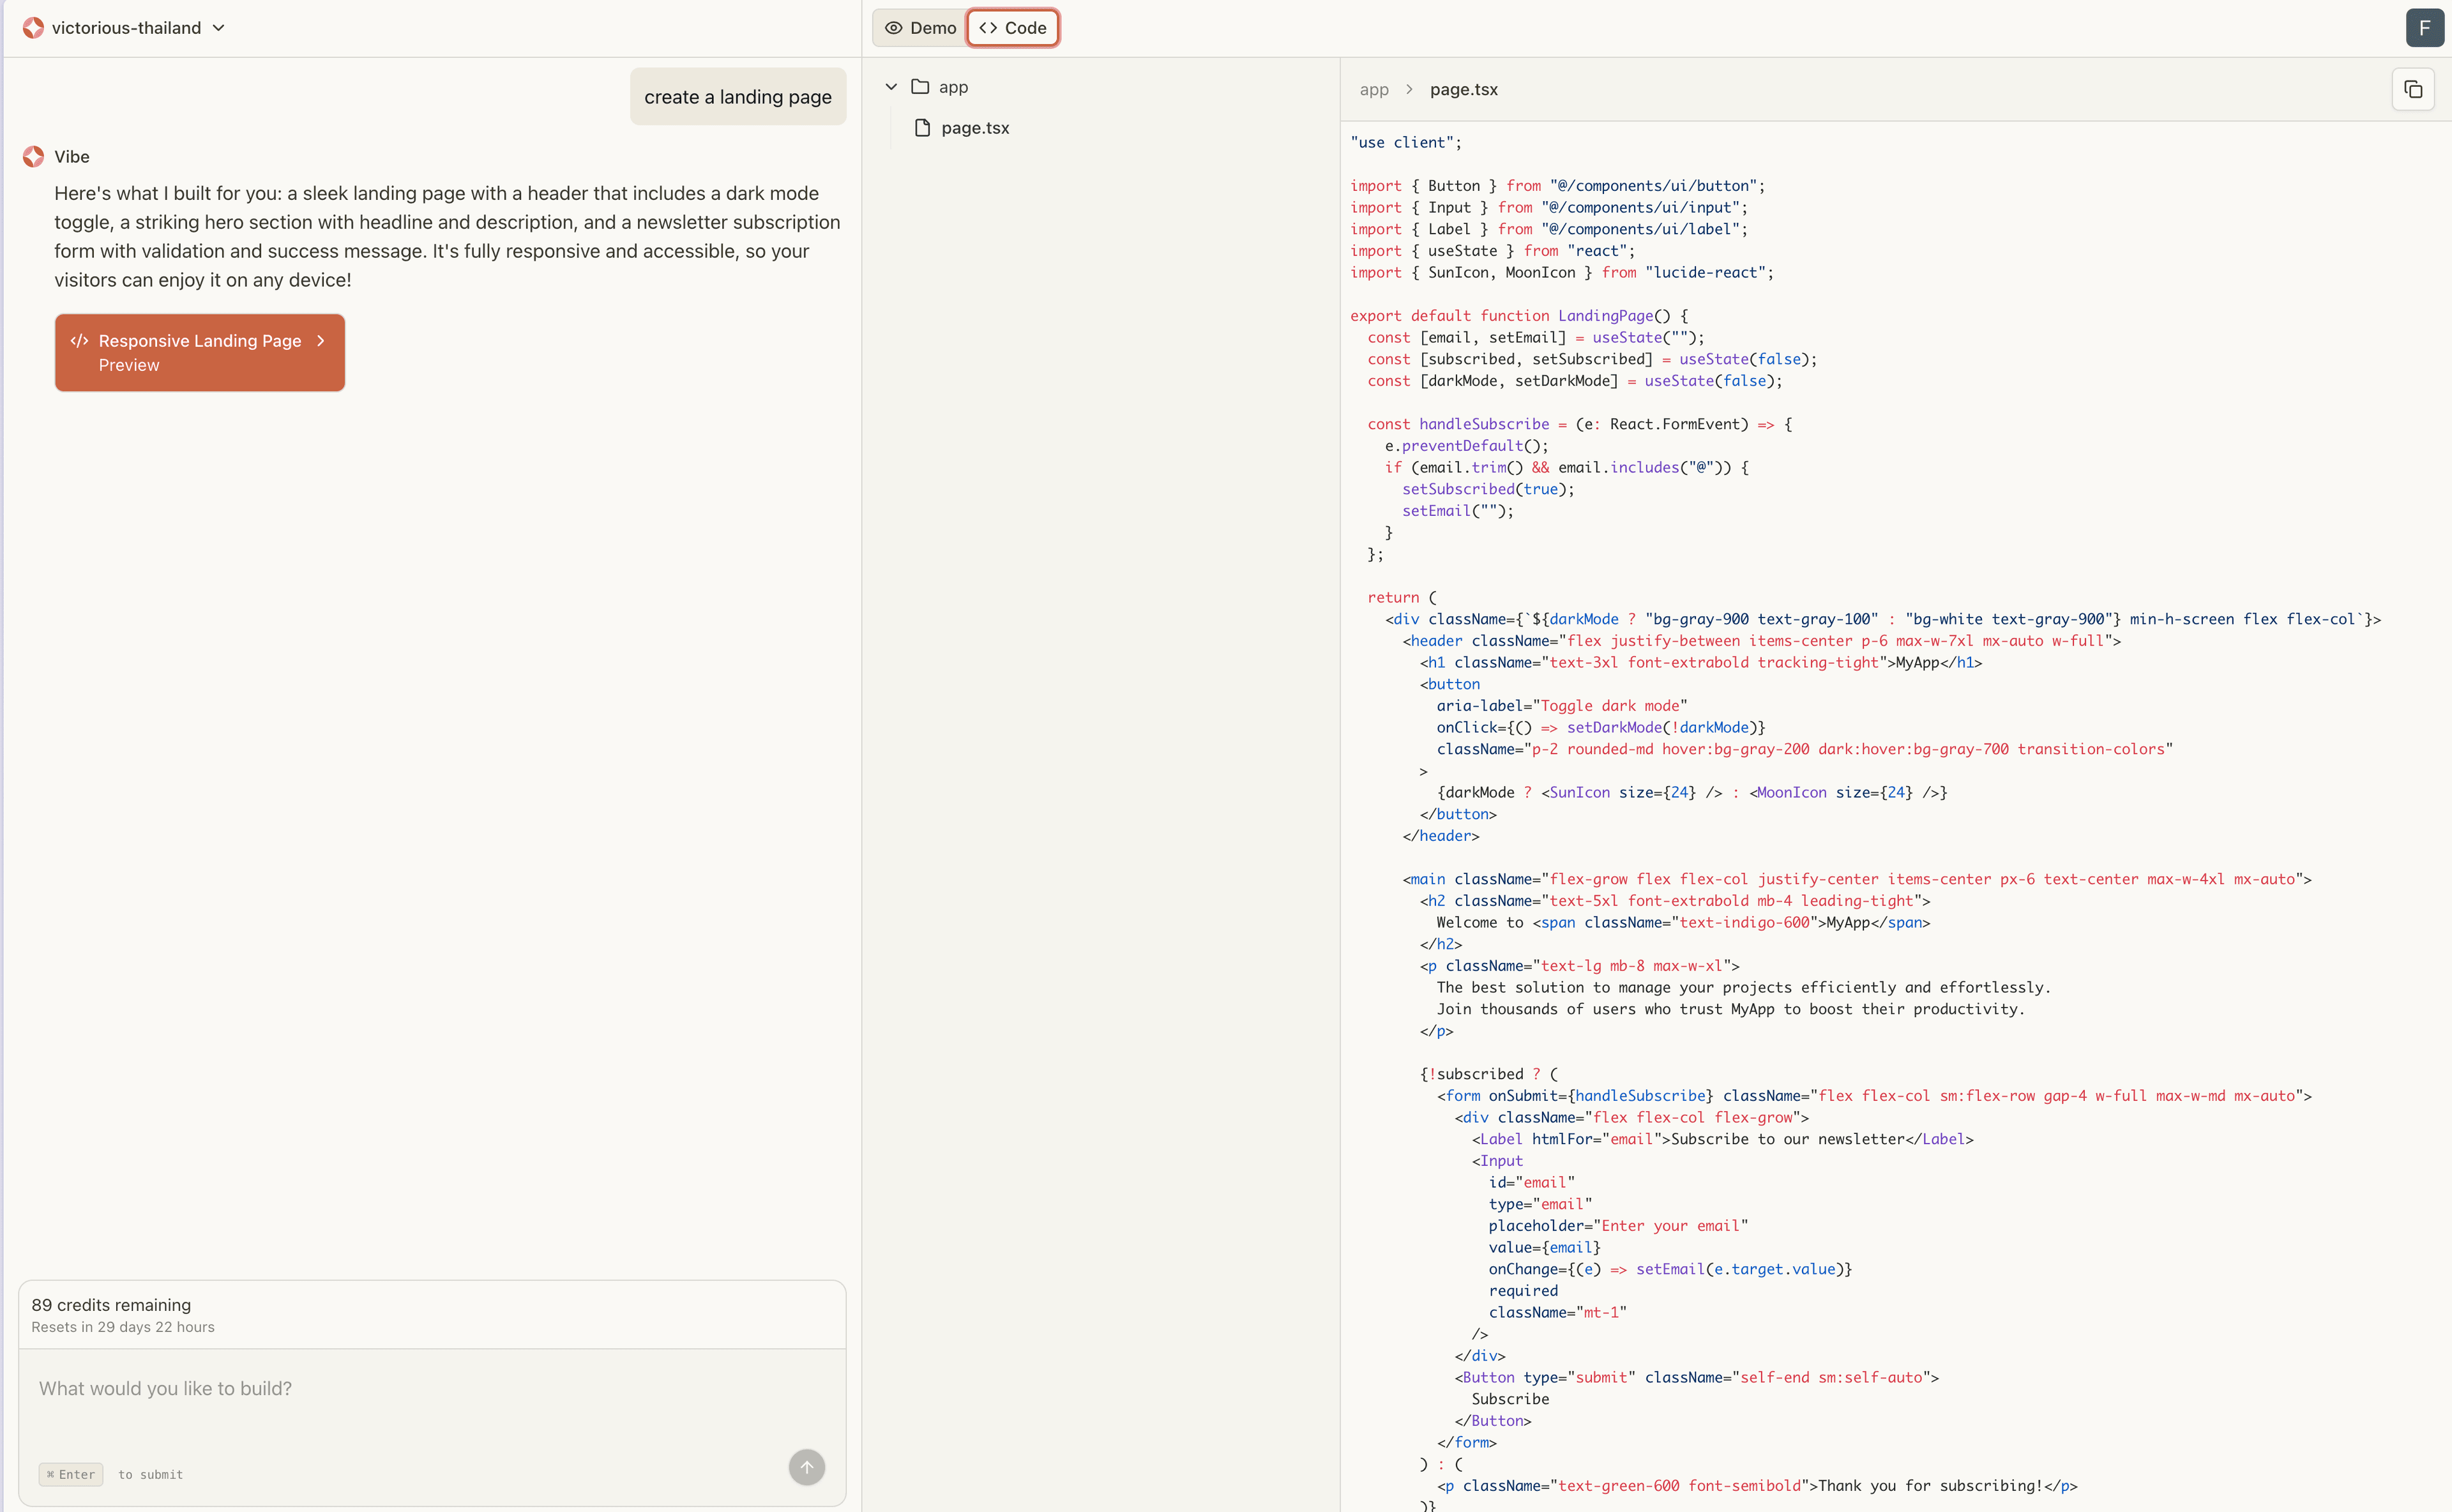Switch to the Demo view
Screen dimensions: 2452x1512
920,28
